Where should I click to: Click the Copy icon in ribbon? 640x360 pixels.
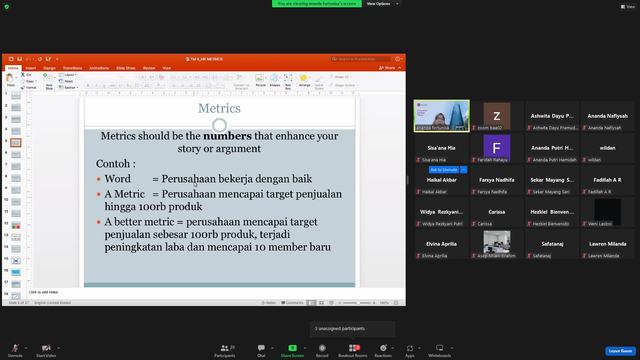[x=23, y=81]
